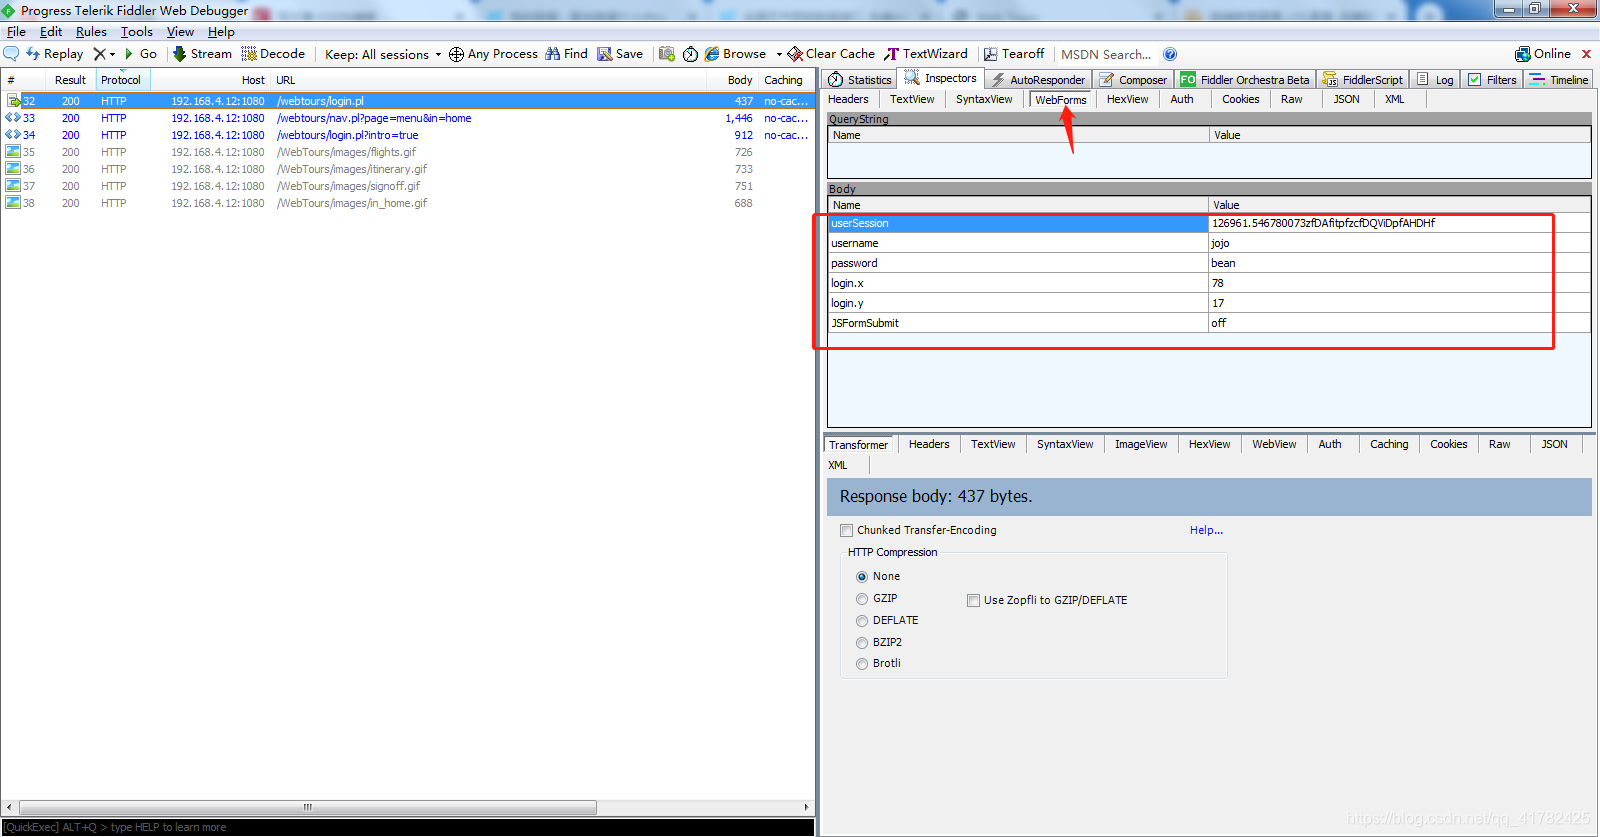Click the Protocol column header
The image size is (1600, 837).
122,80
